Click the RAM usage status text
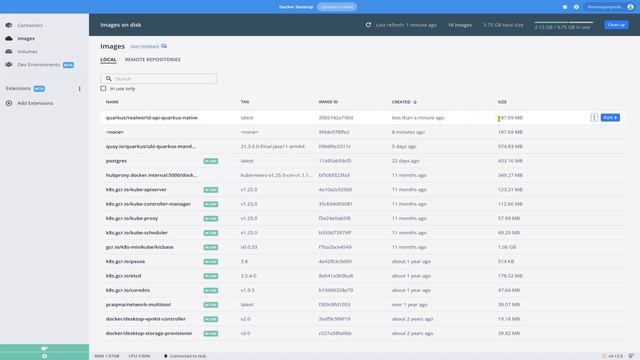Viewport: 640px width, 360px height. pos(107,356)
